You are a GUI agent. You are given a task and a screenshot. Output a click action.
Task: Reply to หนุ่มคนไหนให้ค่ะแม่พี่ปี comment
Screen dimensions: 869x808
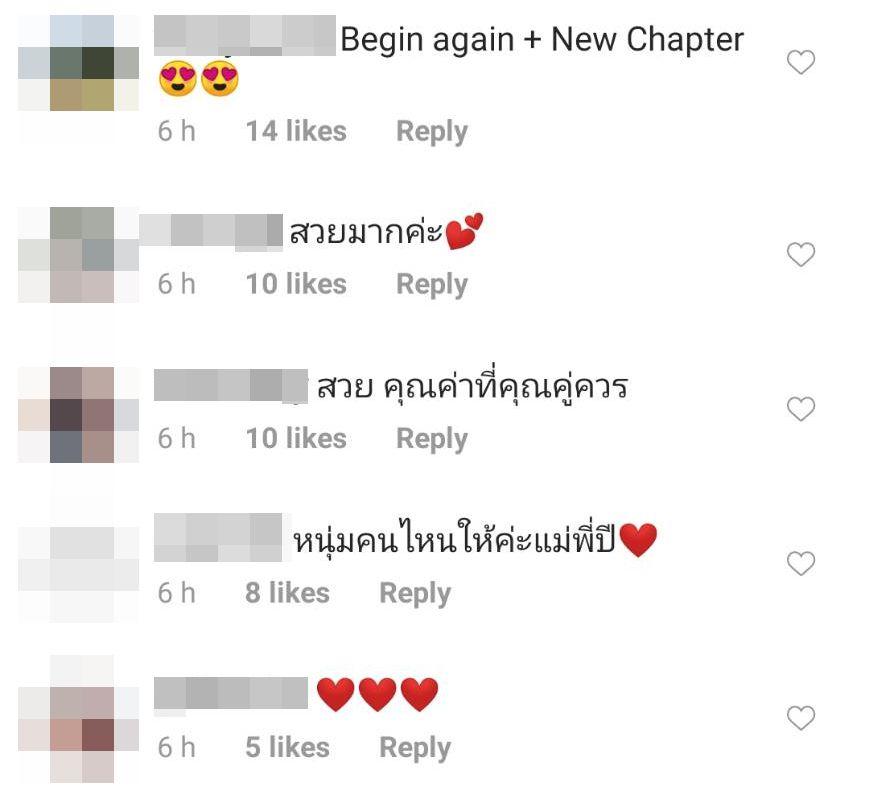(x=415, y=594)
